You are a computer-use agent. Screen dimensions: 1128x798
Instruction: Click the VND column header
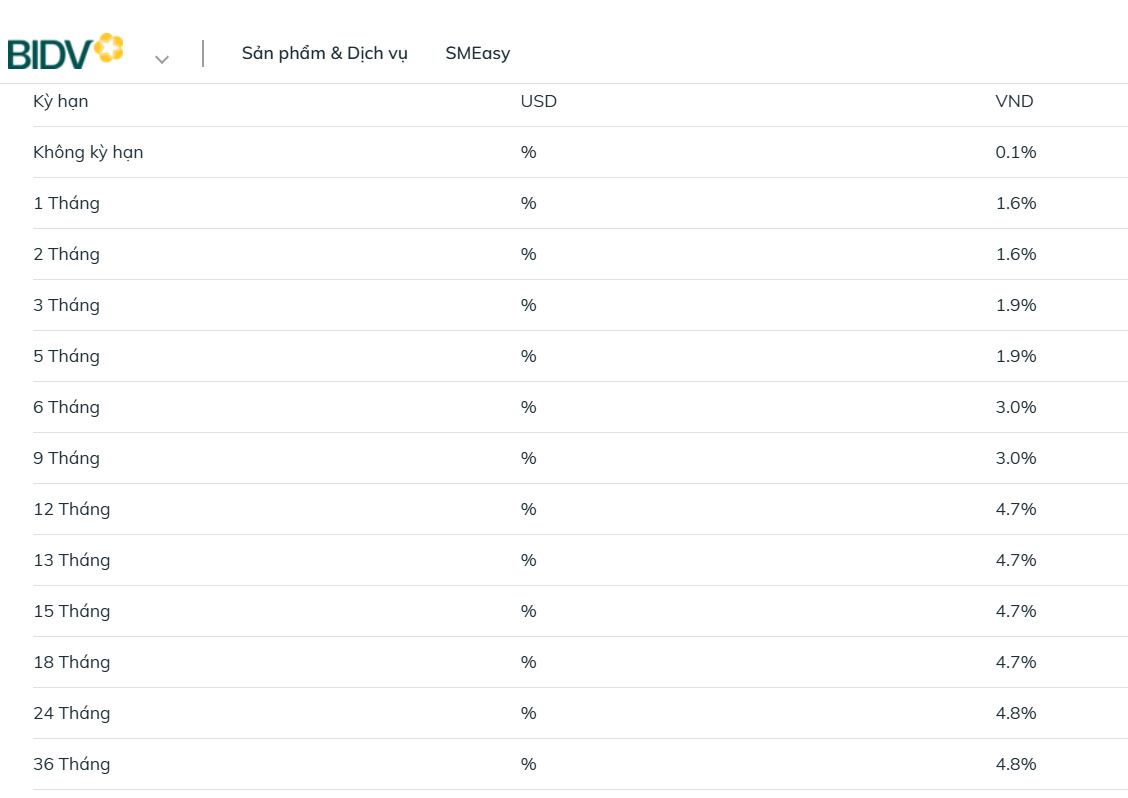[x=1014, y=101]
